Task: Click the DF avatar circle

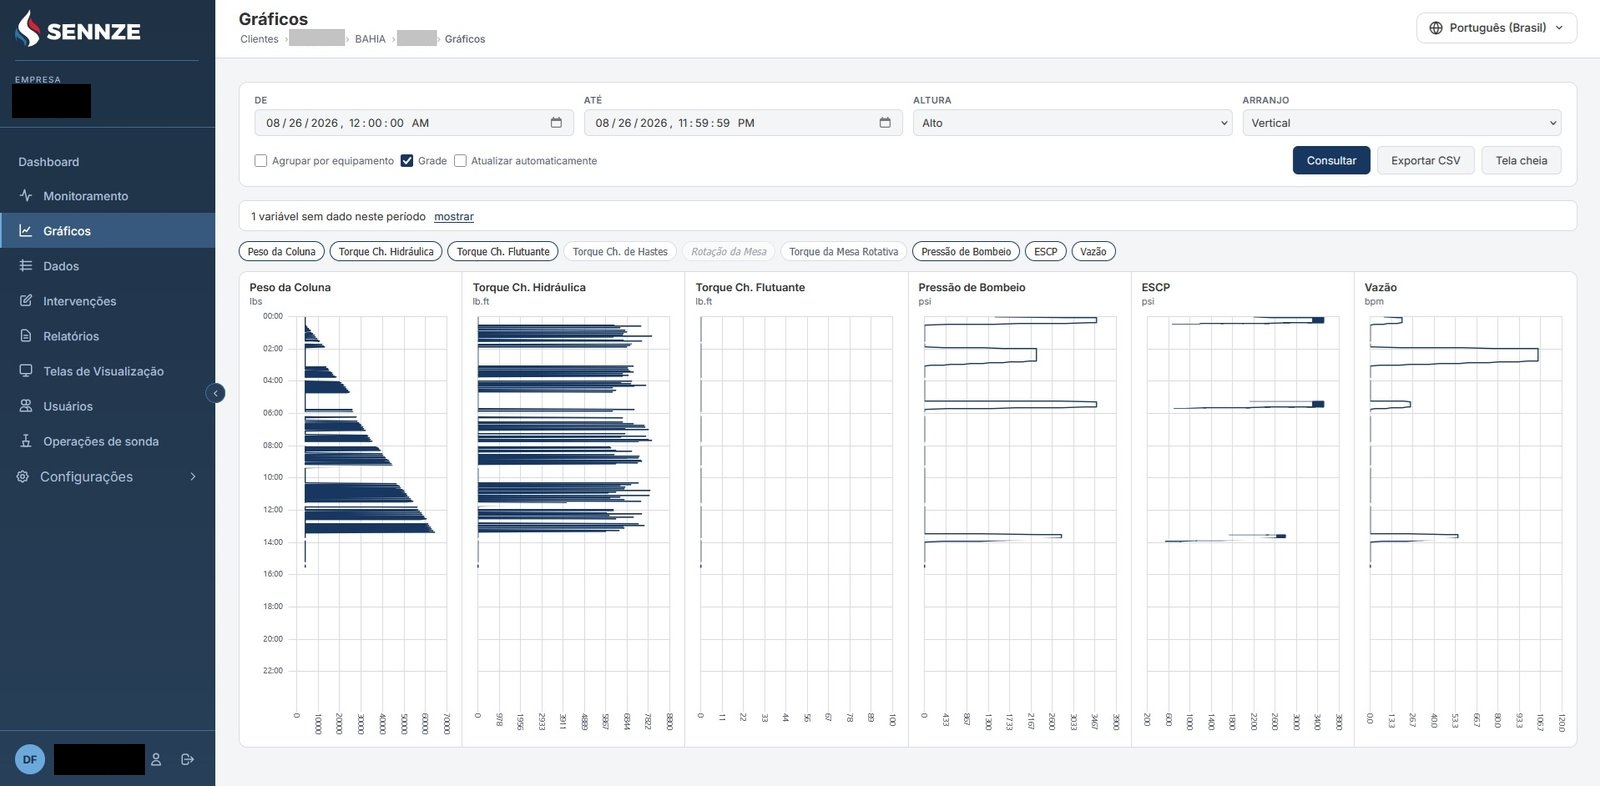Action: (30, 760)
